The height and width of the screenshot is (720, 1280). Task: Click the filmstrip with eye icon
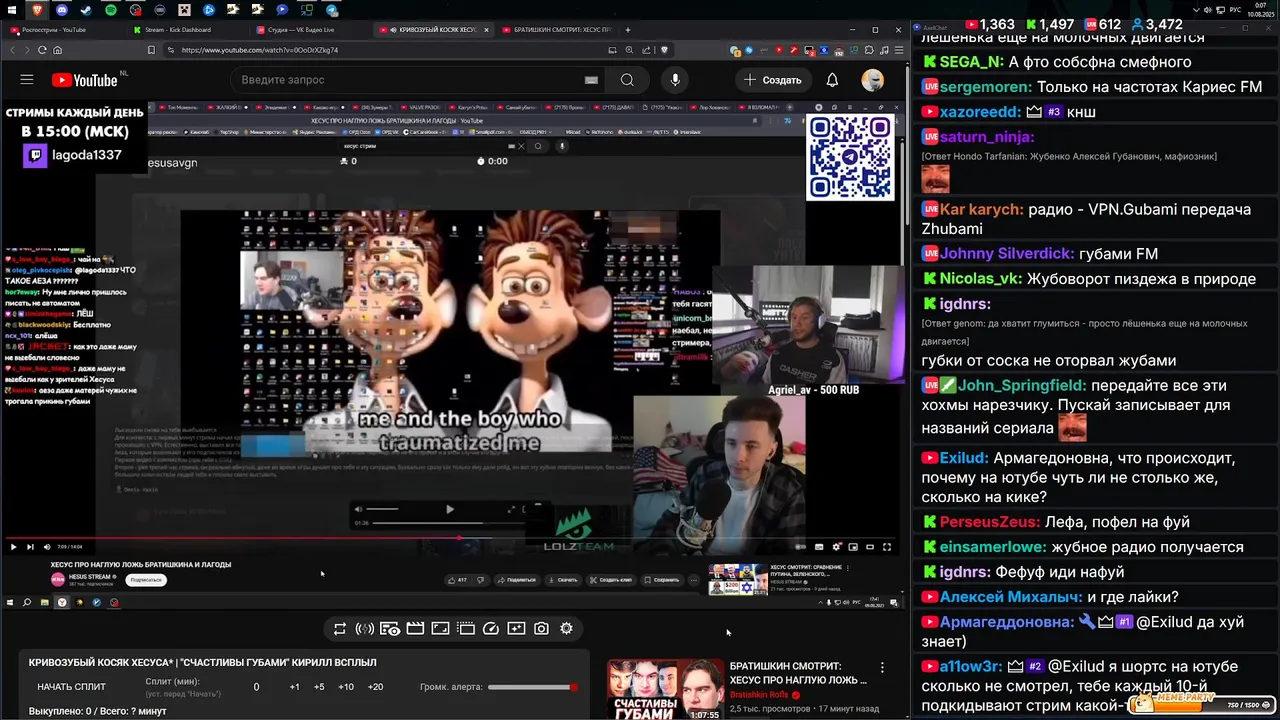tap(390, 629)
